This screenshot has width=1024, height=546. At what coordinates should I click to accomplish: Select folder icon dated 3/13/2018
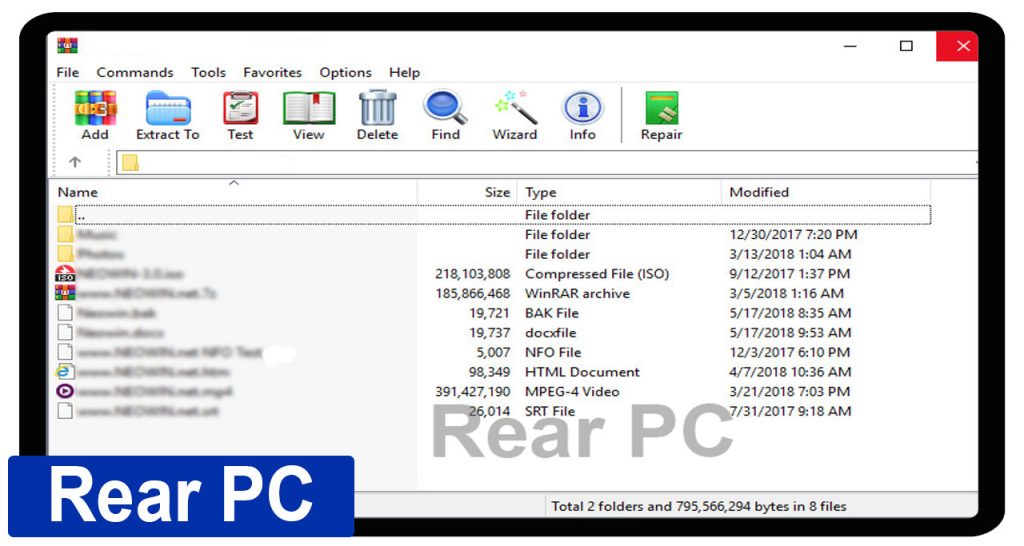tap(65, 254)
